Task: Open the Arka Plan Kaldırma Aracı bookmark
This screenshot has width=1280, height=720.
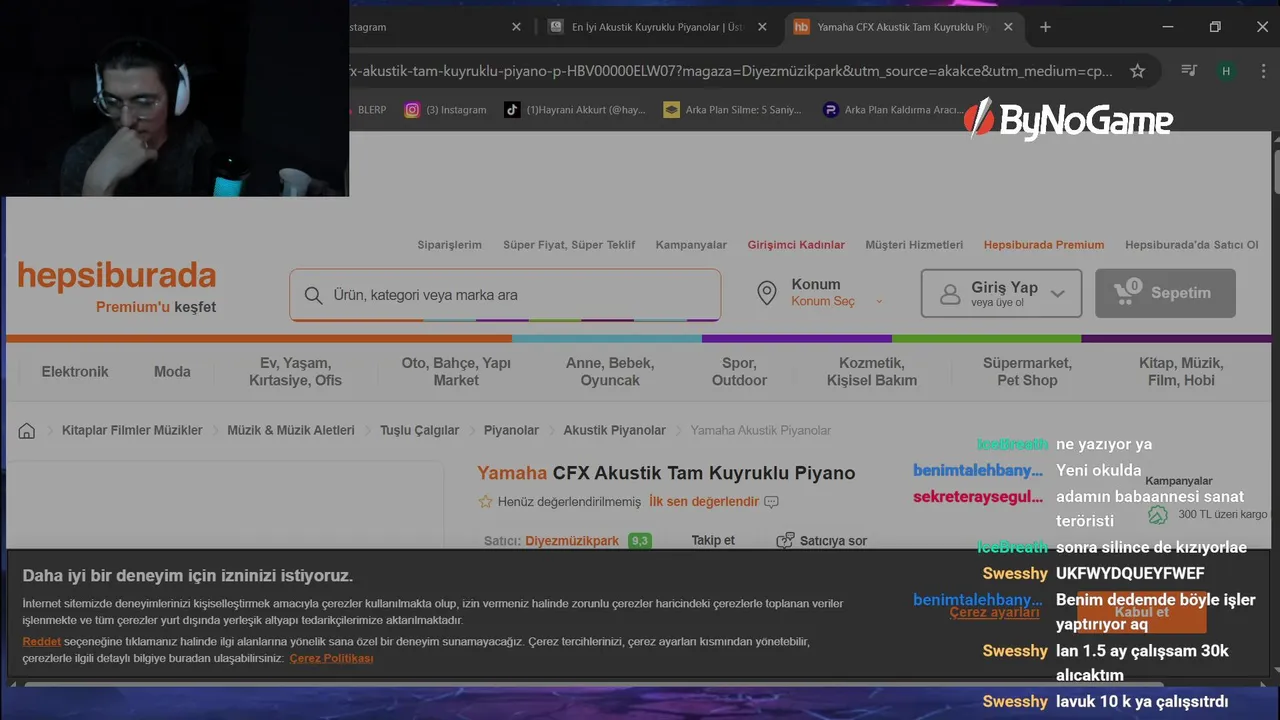Action: click(x=893, y=110)
